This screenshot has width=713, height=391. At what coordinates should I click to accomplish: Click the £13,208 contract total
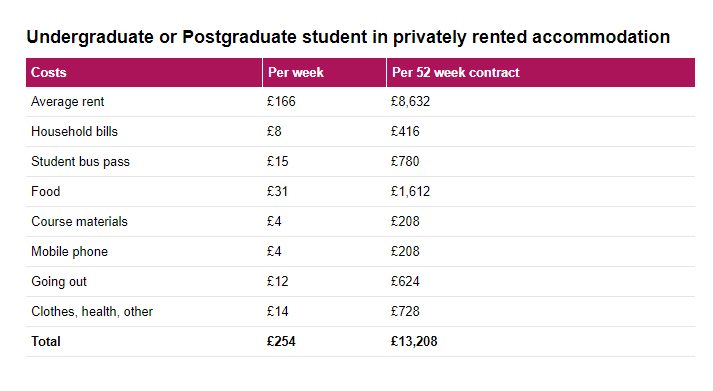pos(414,341)
